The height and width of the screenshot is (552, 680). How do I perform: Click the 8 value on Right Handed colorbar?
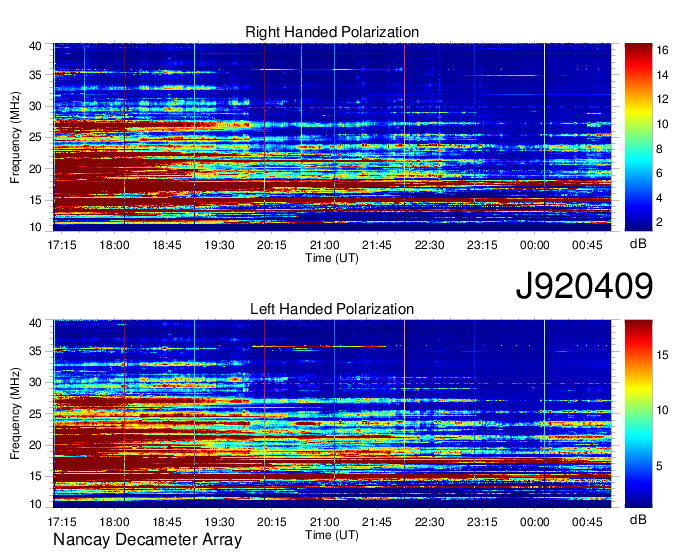(x=660, y=149)
